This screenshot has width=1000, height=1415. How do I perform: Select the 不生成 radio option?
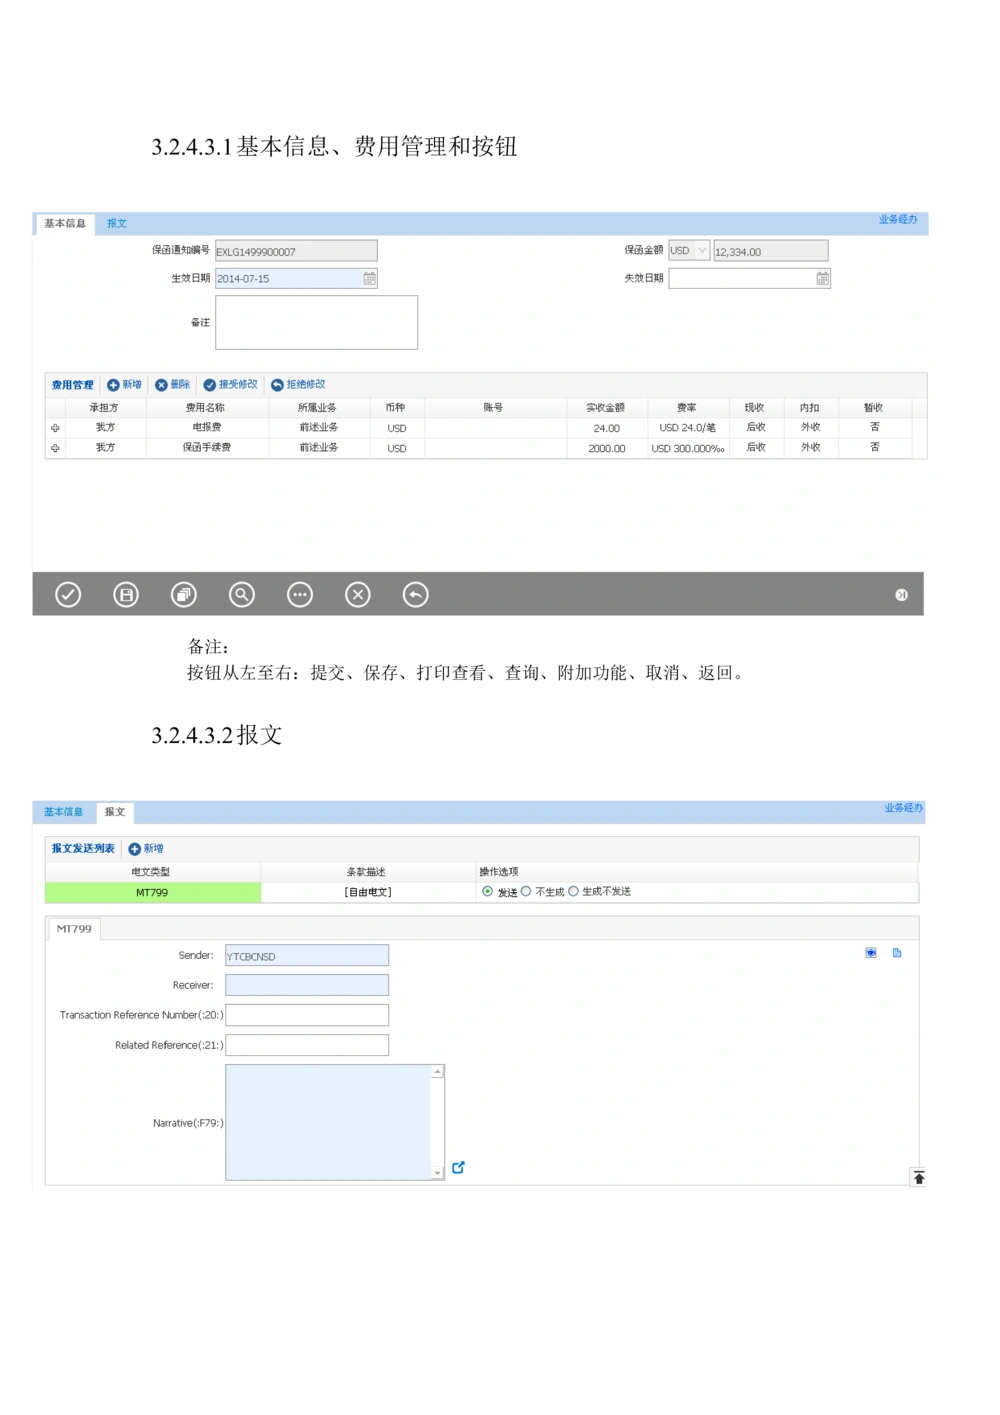526,892
